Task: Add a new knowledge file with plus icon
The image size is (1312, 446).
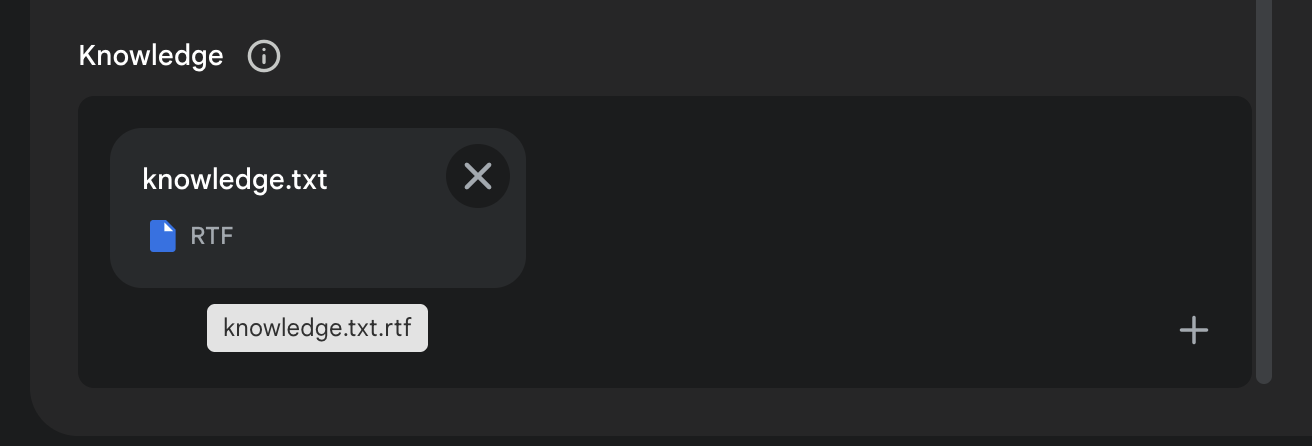Action: (1194, 330)
